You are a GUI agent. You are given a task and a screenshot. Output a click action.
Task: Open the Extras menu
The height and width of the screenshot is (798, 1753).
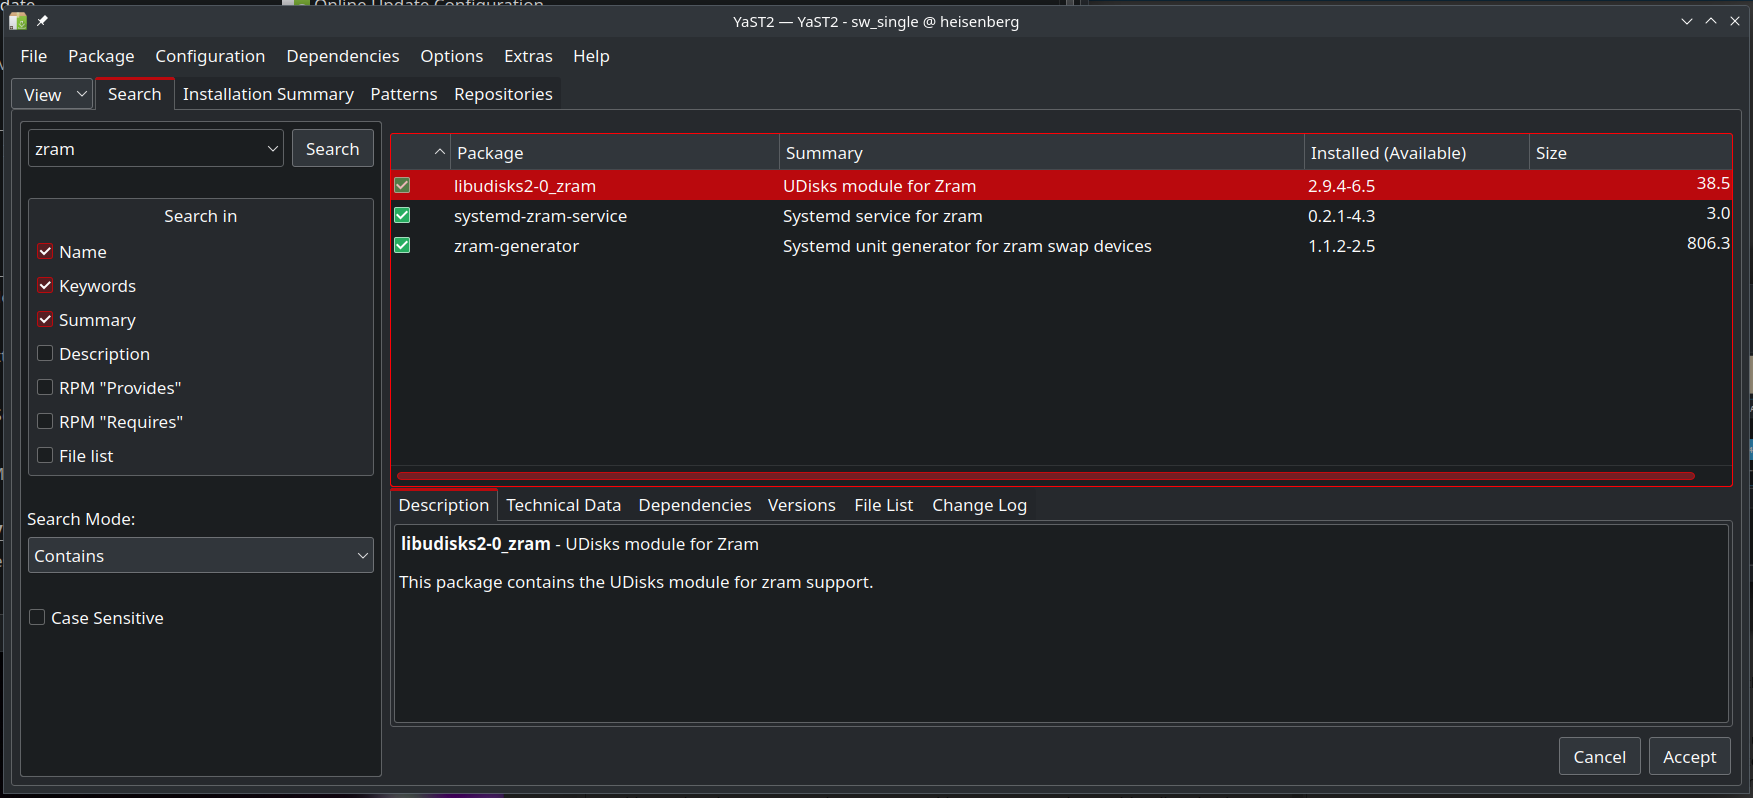pyautogui.click(x=528, y=56)
